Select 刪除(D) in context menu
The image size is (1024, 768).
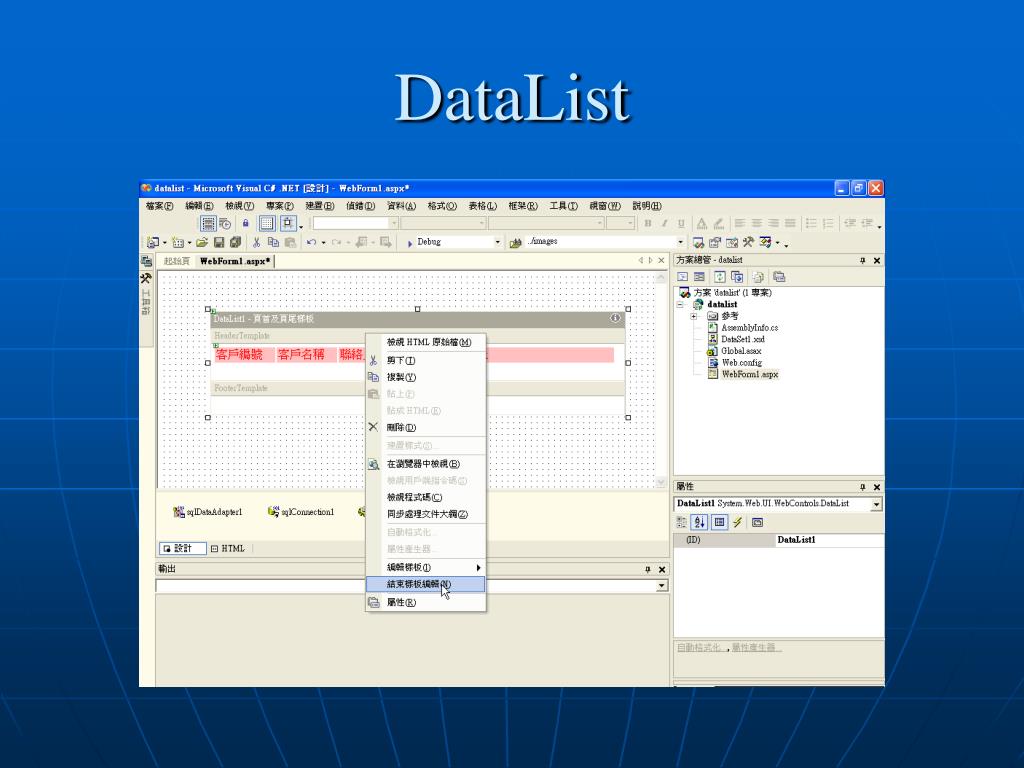pyautogui.click(x=425, y=428)
